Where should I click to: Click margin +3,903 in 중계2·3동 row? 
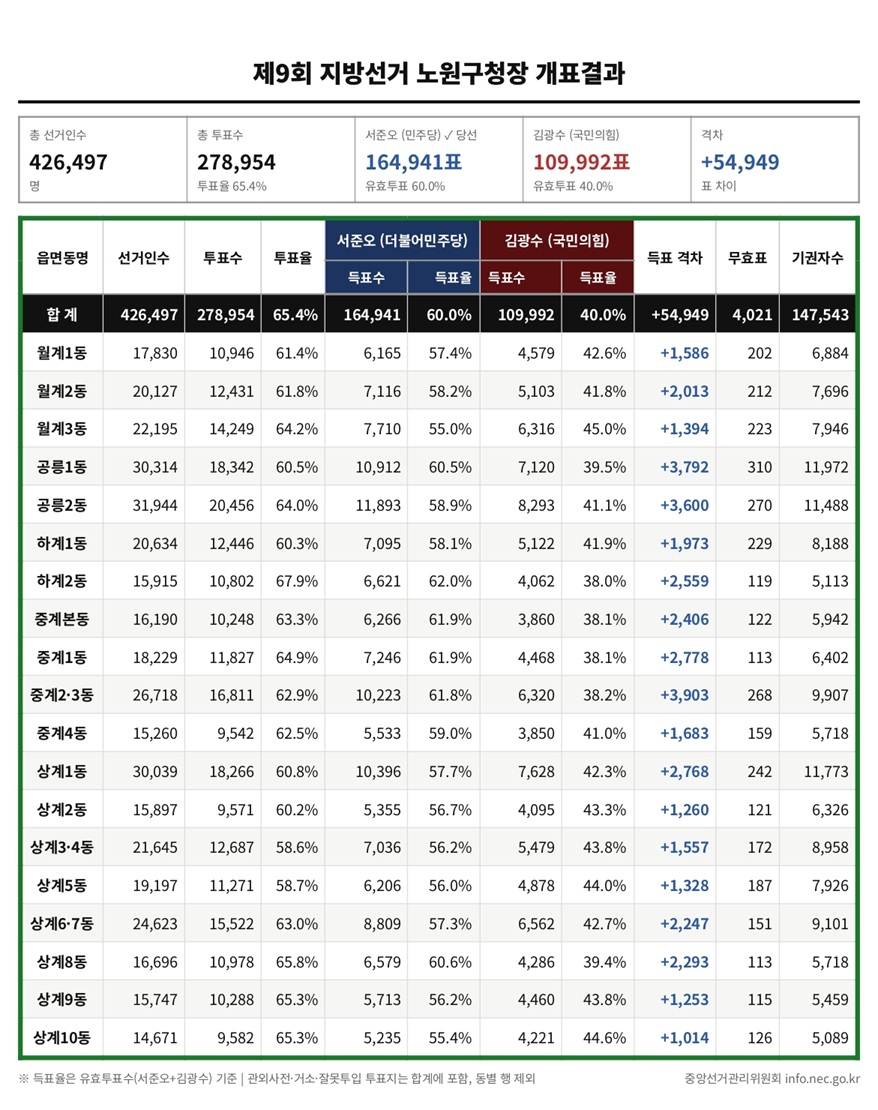pyautogui.click(x=684, y=695)
